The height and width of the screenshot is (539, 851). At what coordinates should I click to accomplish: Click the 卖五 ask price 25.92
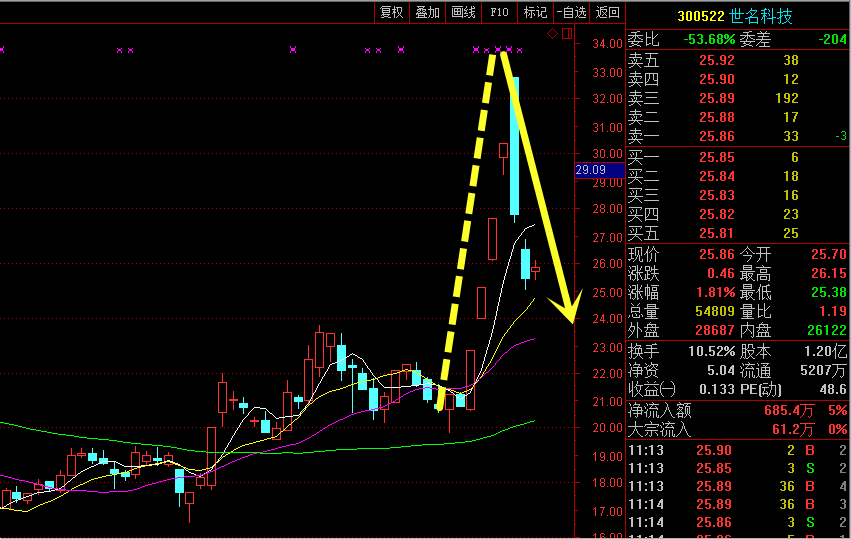coord(716,60)
